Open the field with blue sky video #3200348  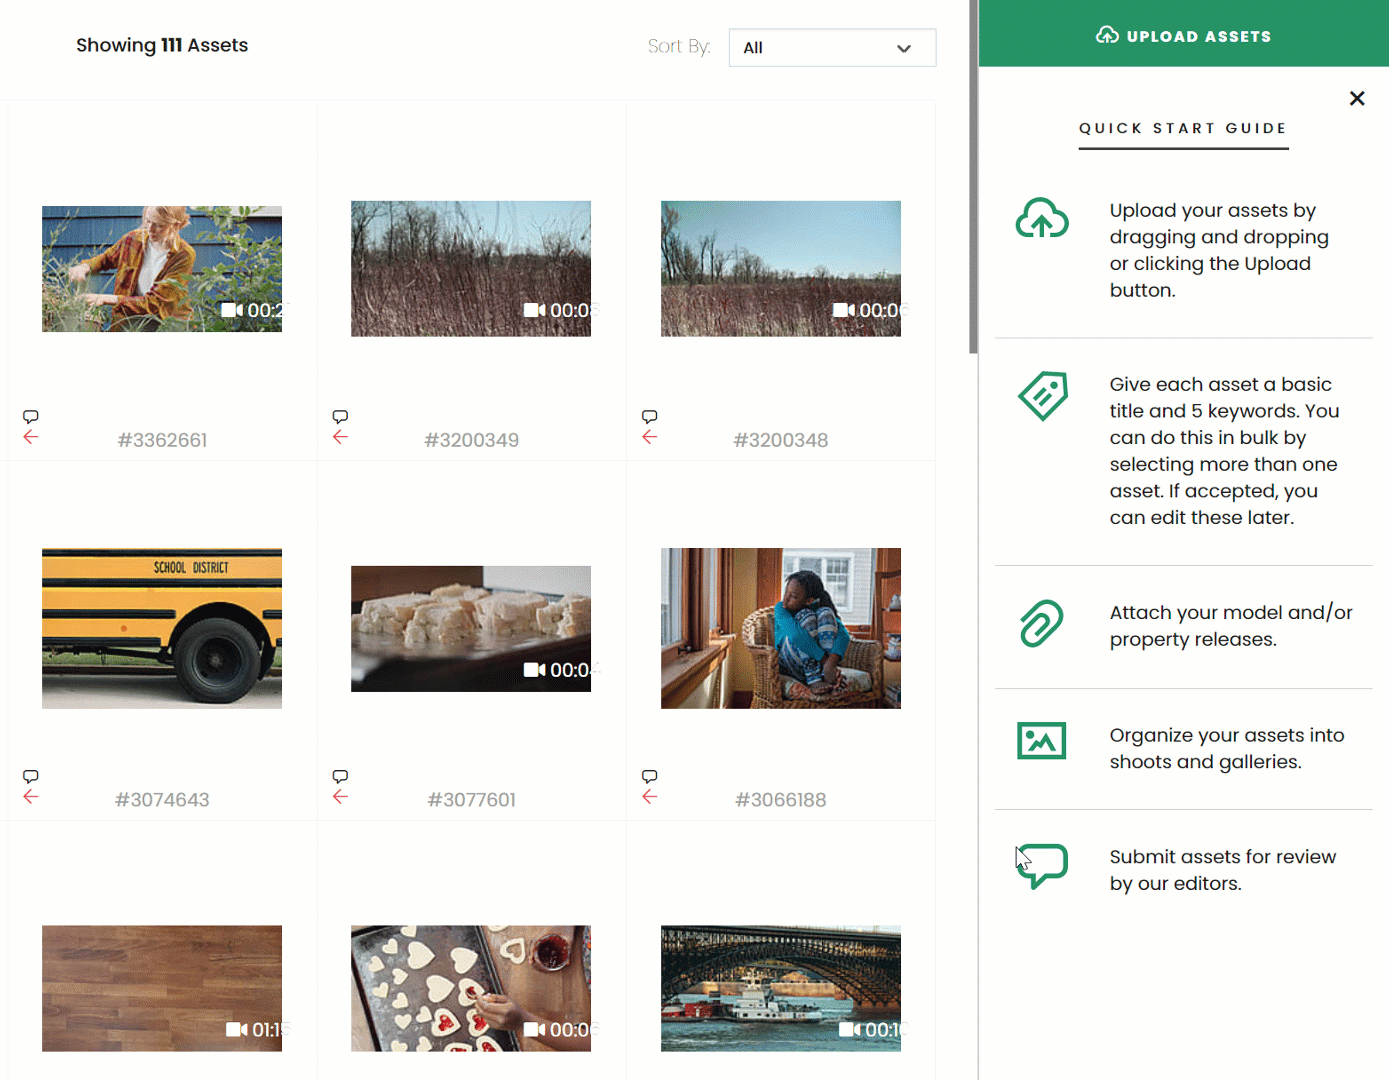781,269
